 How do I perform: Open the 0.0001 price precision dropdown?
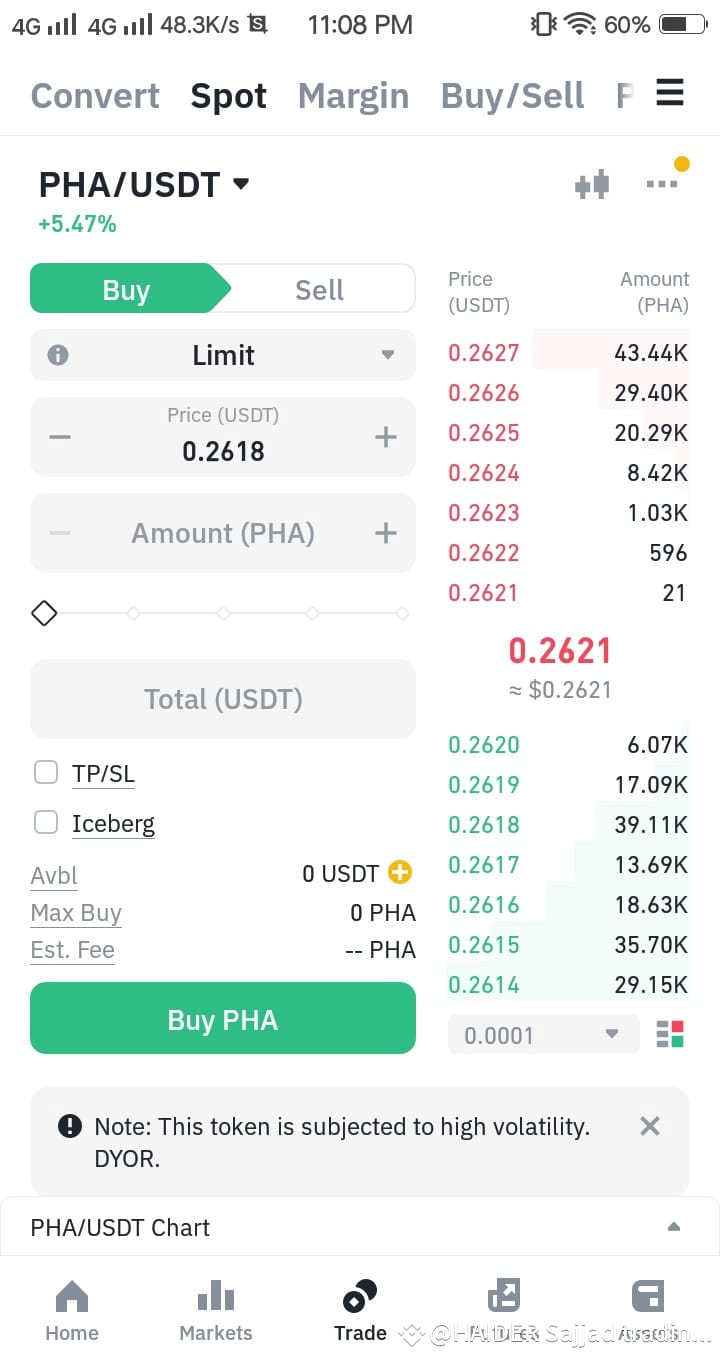pyautogui.click(x=544, y=1035)
